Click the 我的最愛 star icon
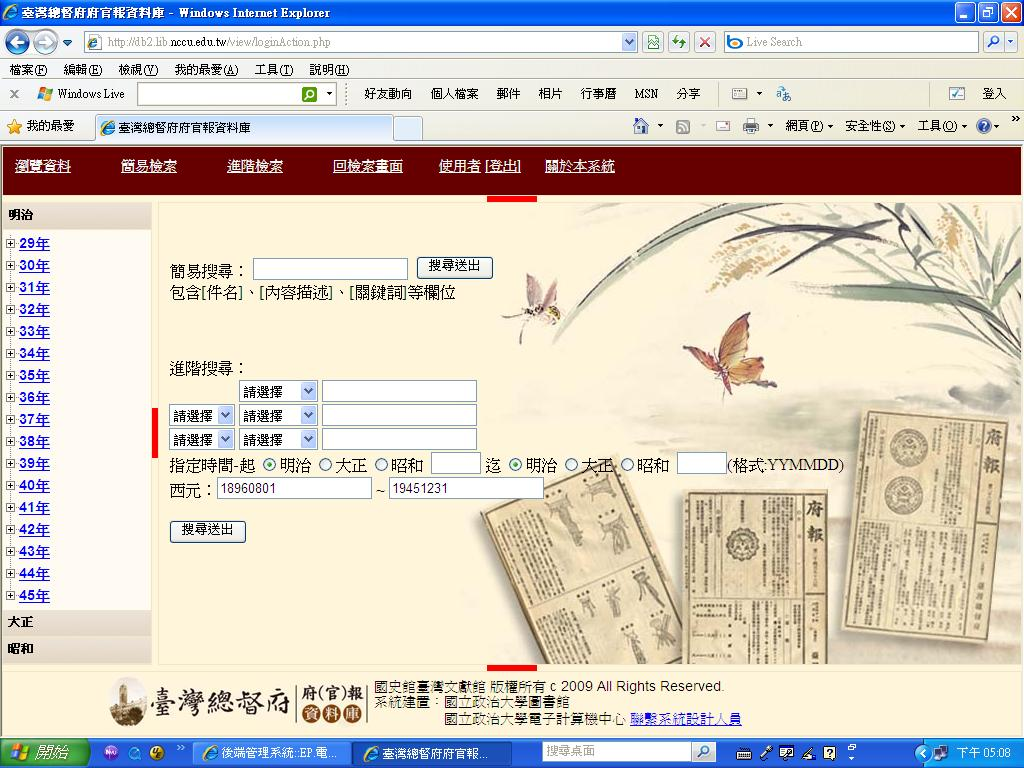The height and width of the screenshot is (768, 1024). pos(16,127)
